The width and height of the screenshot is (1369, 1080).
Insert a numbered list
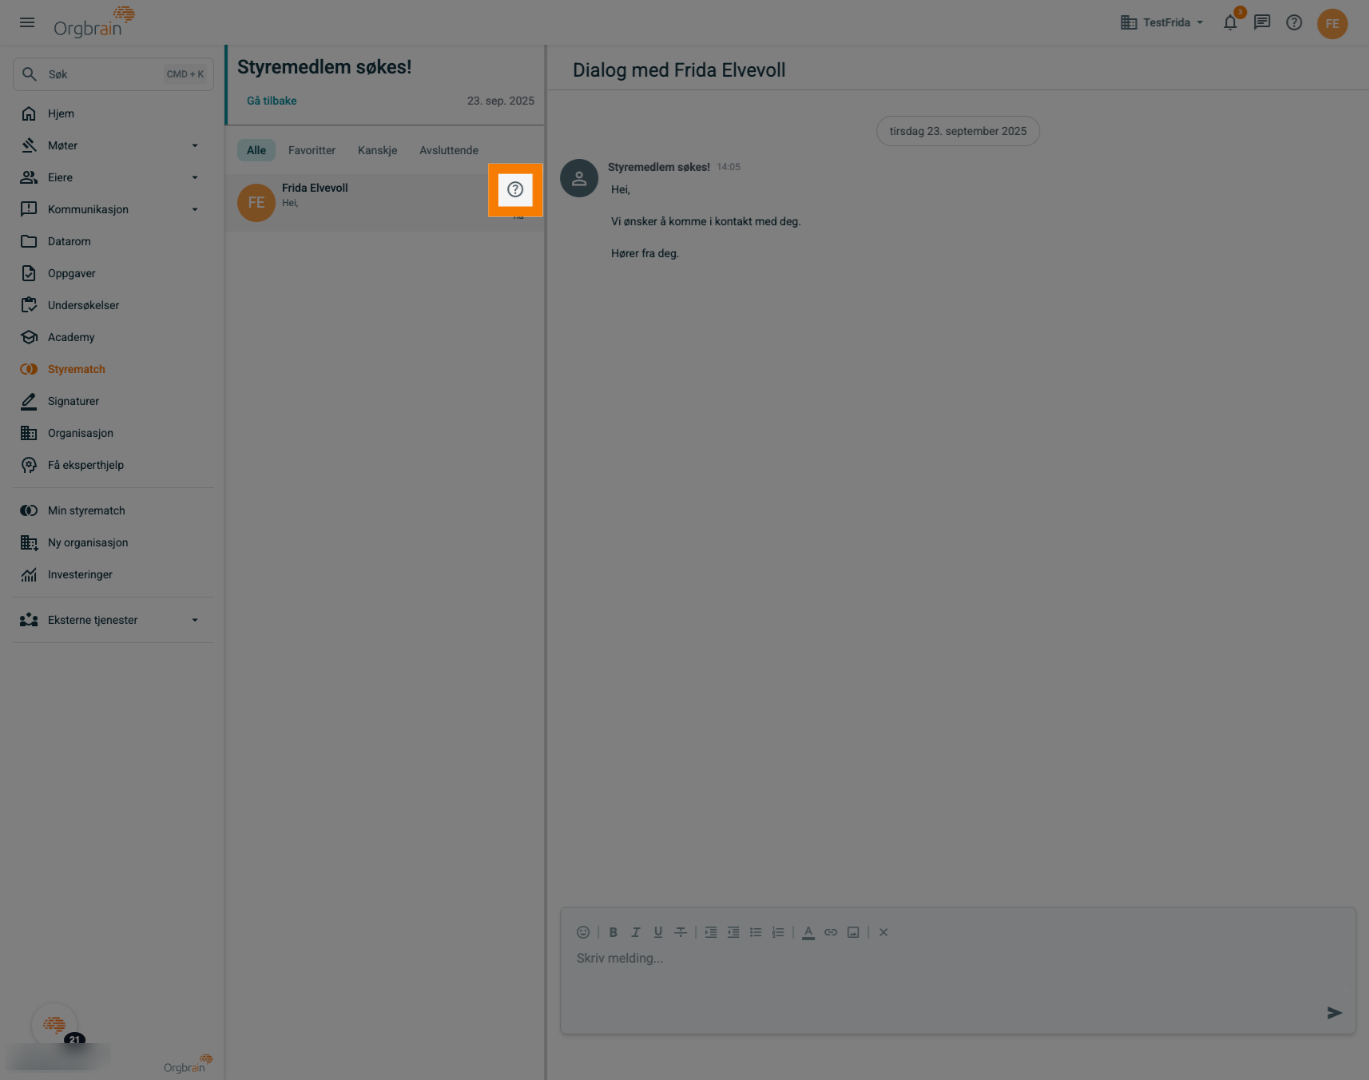pyautogui.click(x=778, y=932)
